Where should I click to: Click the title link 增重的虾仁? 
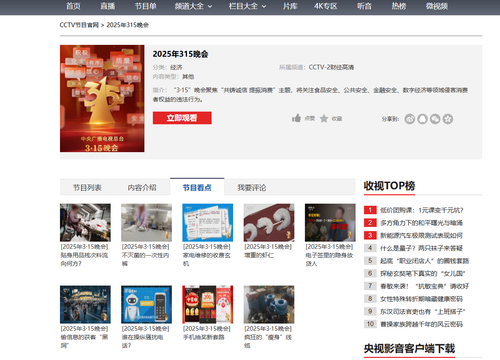[x=268, y=251]
